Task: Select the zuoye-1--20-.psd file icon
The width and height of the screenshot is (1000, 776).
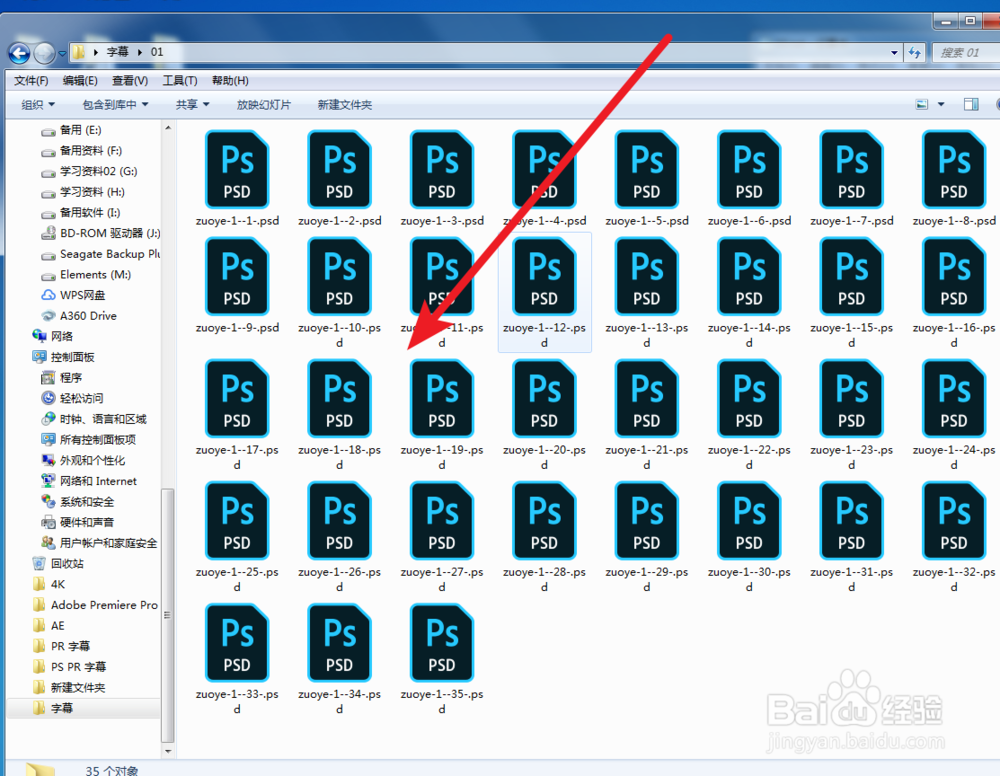Action: [x=545, y=399]
